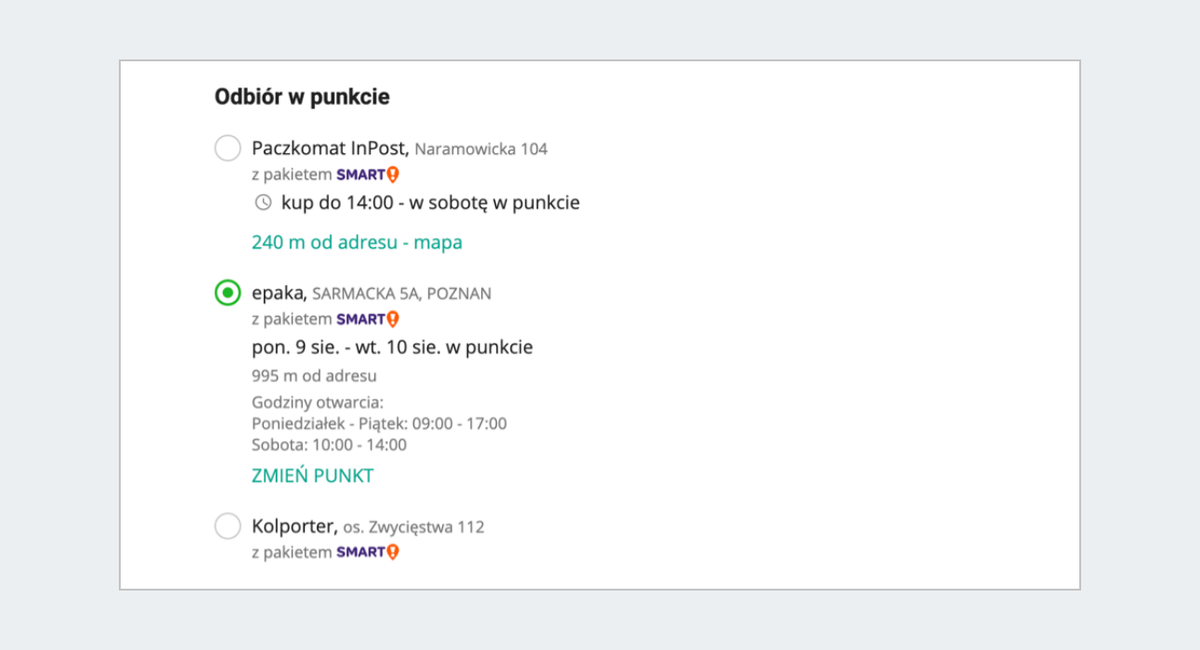The height and width of the screenshot is (650, 1200).
Task: Click the "Paczkomat InPost" option label
Action: coord(330,149)
